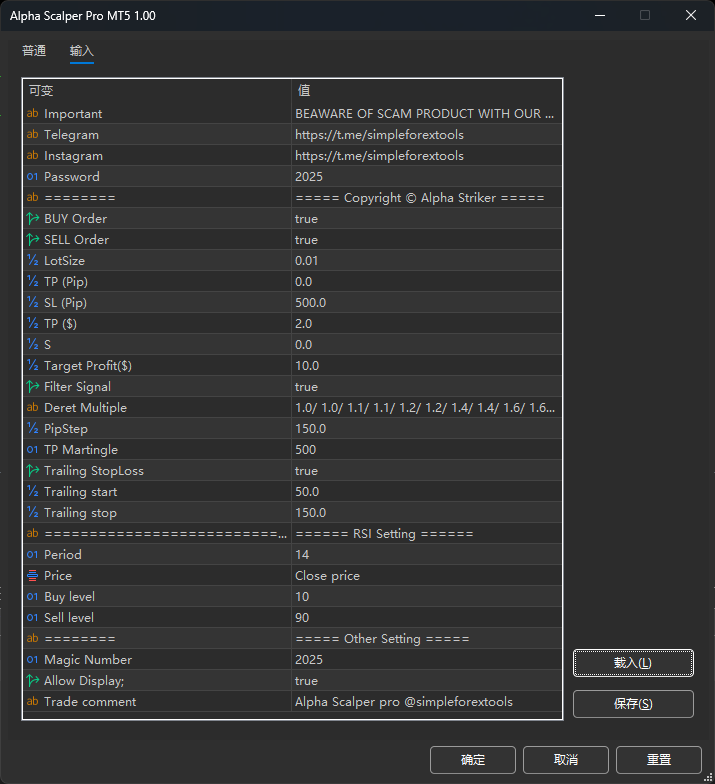Click the string icon beside Trade comment
This screenshot has height=784, width=715.
32,702
